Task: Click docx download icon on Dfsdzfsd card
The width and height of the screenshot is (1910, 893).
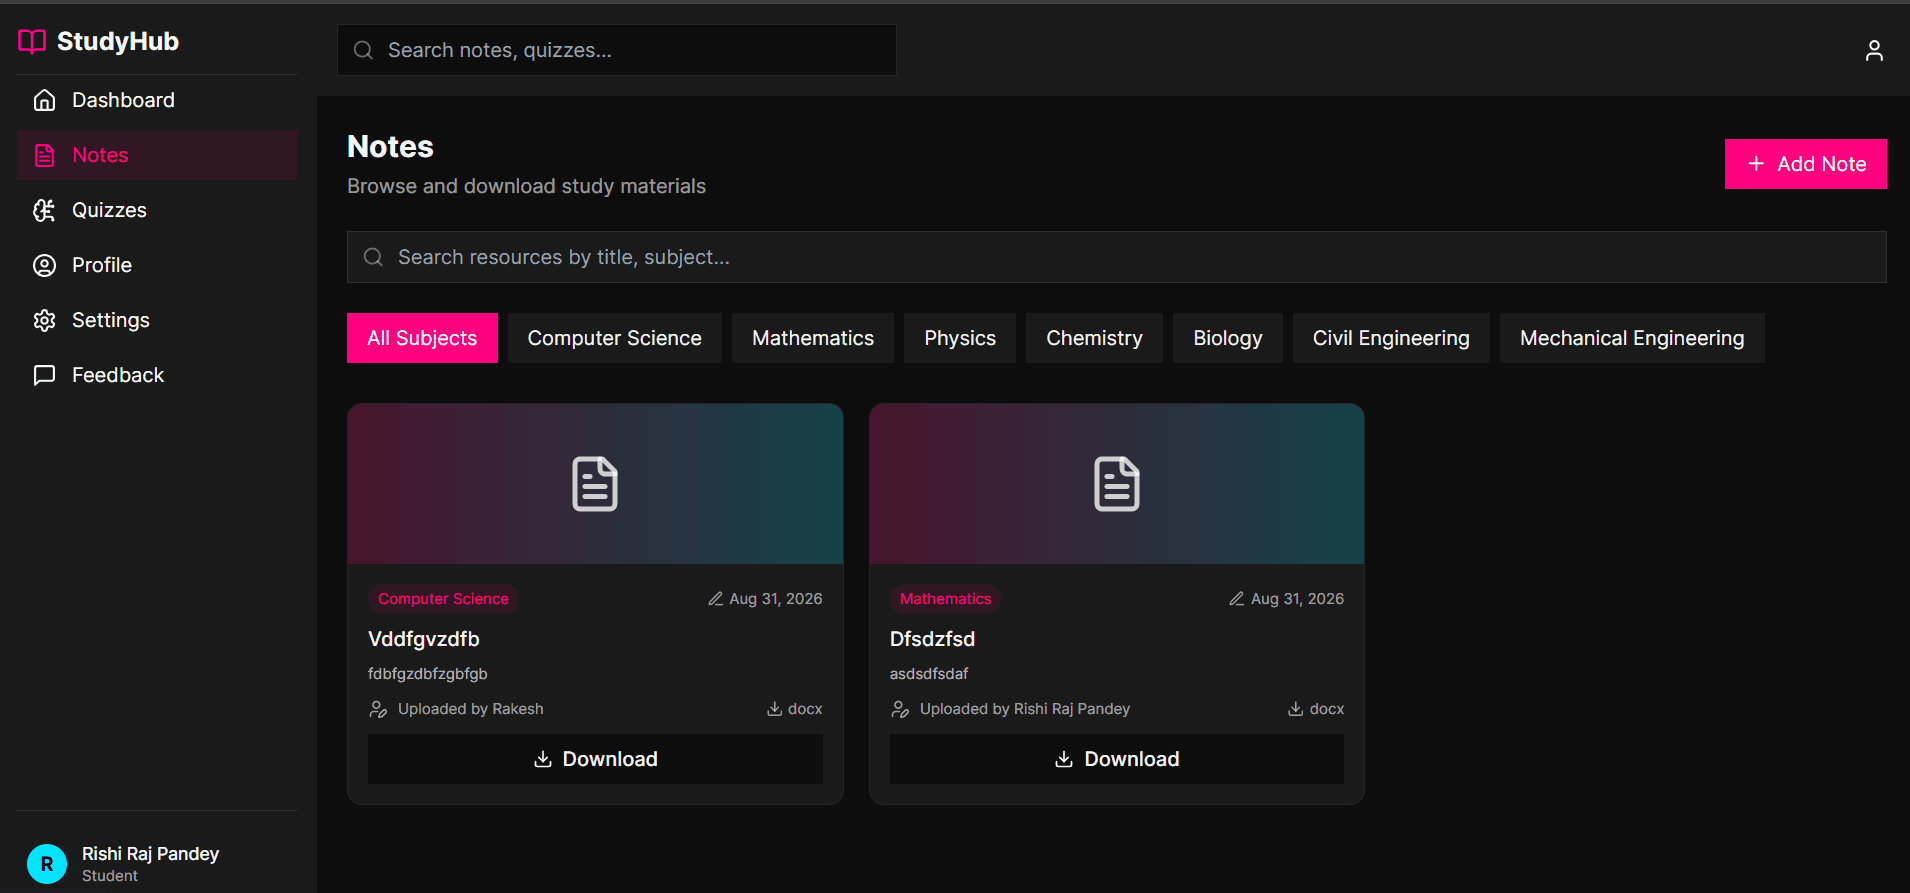Action: 1295,708
